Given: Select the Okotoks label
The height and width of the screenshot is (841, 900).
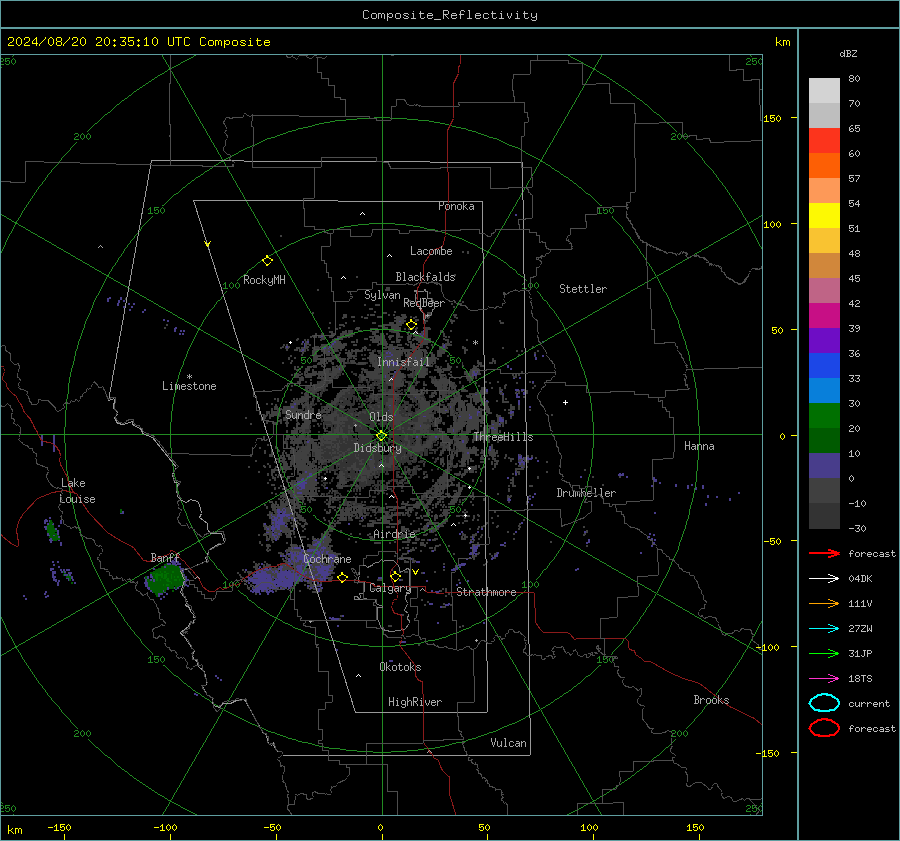Looking at the screenshot, I should pos(400,667).
